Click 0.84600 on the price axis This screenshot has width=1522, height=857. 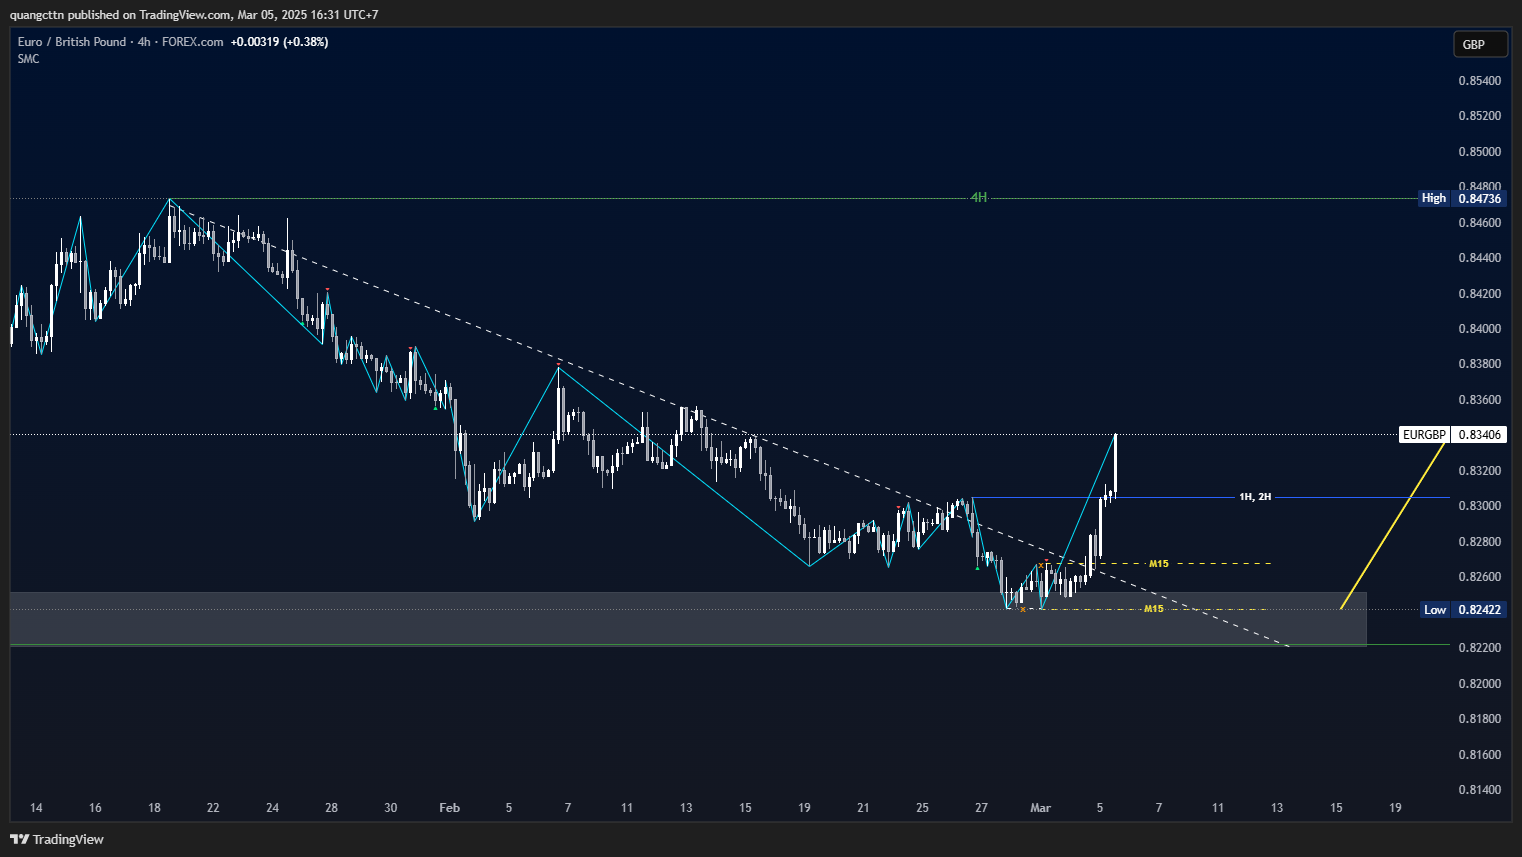[x=1479, y=222]
